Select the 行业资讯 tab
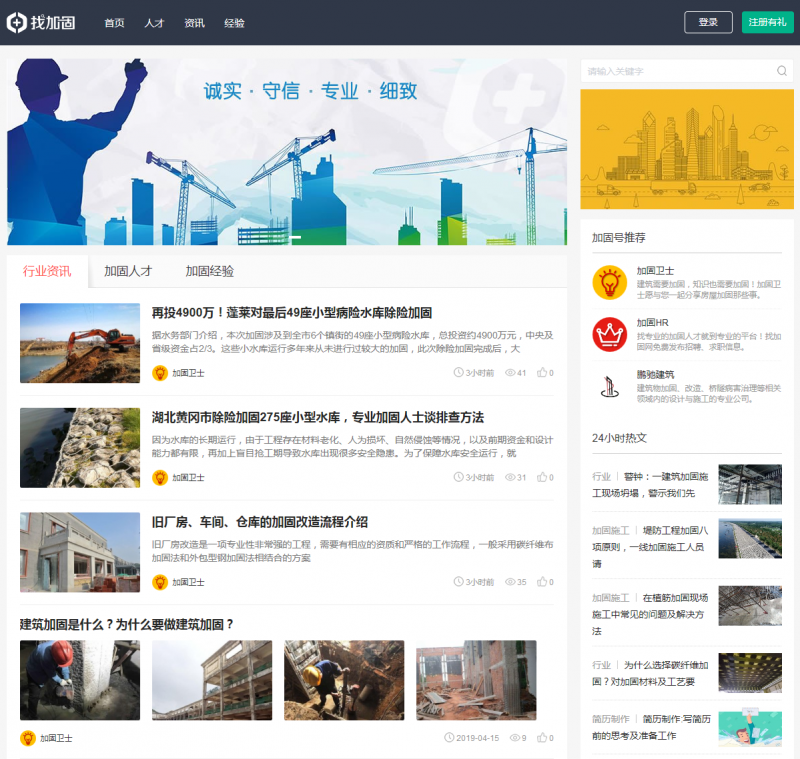 point(47,271)
